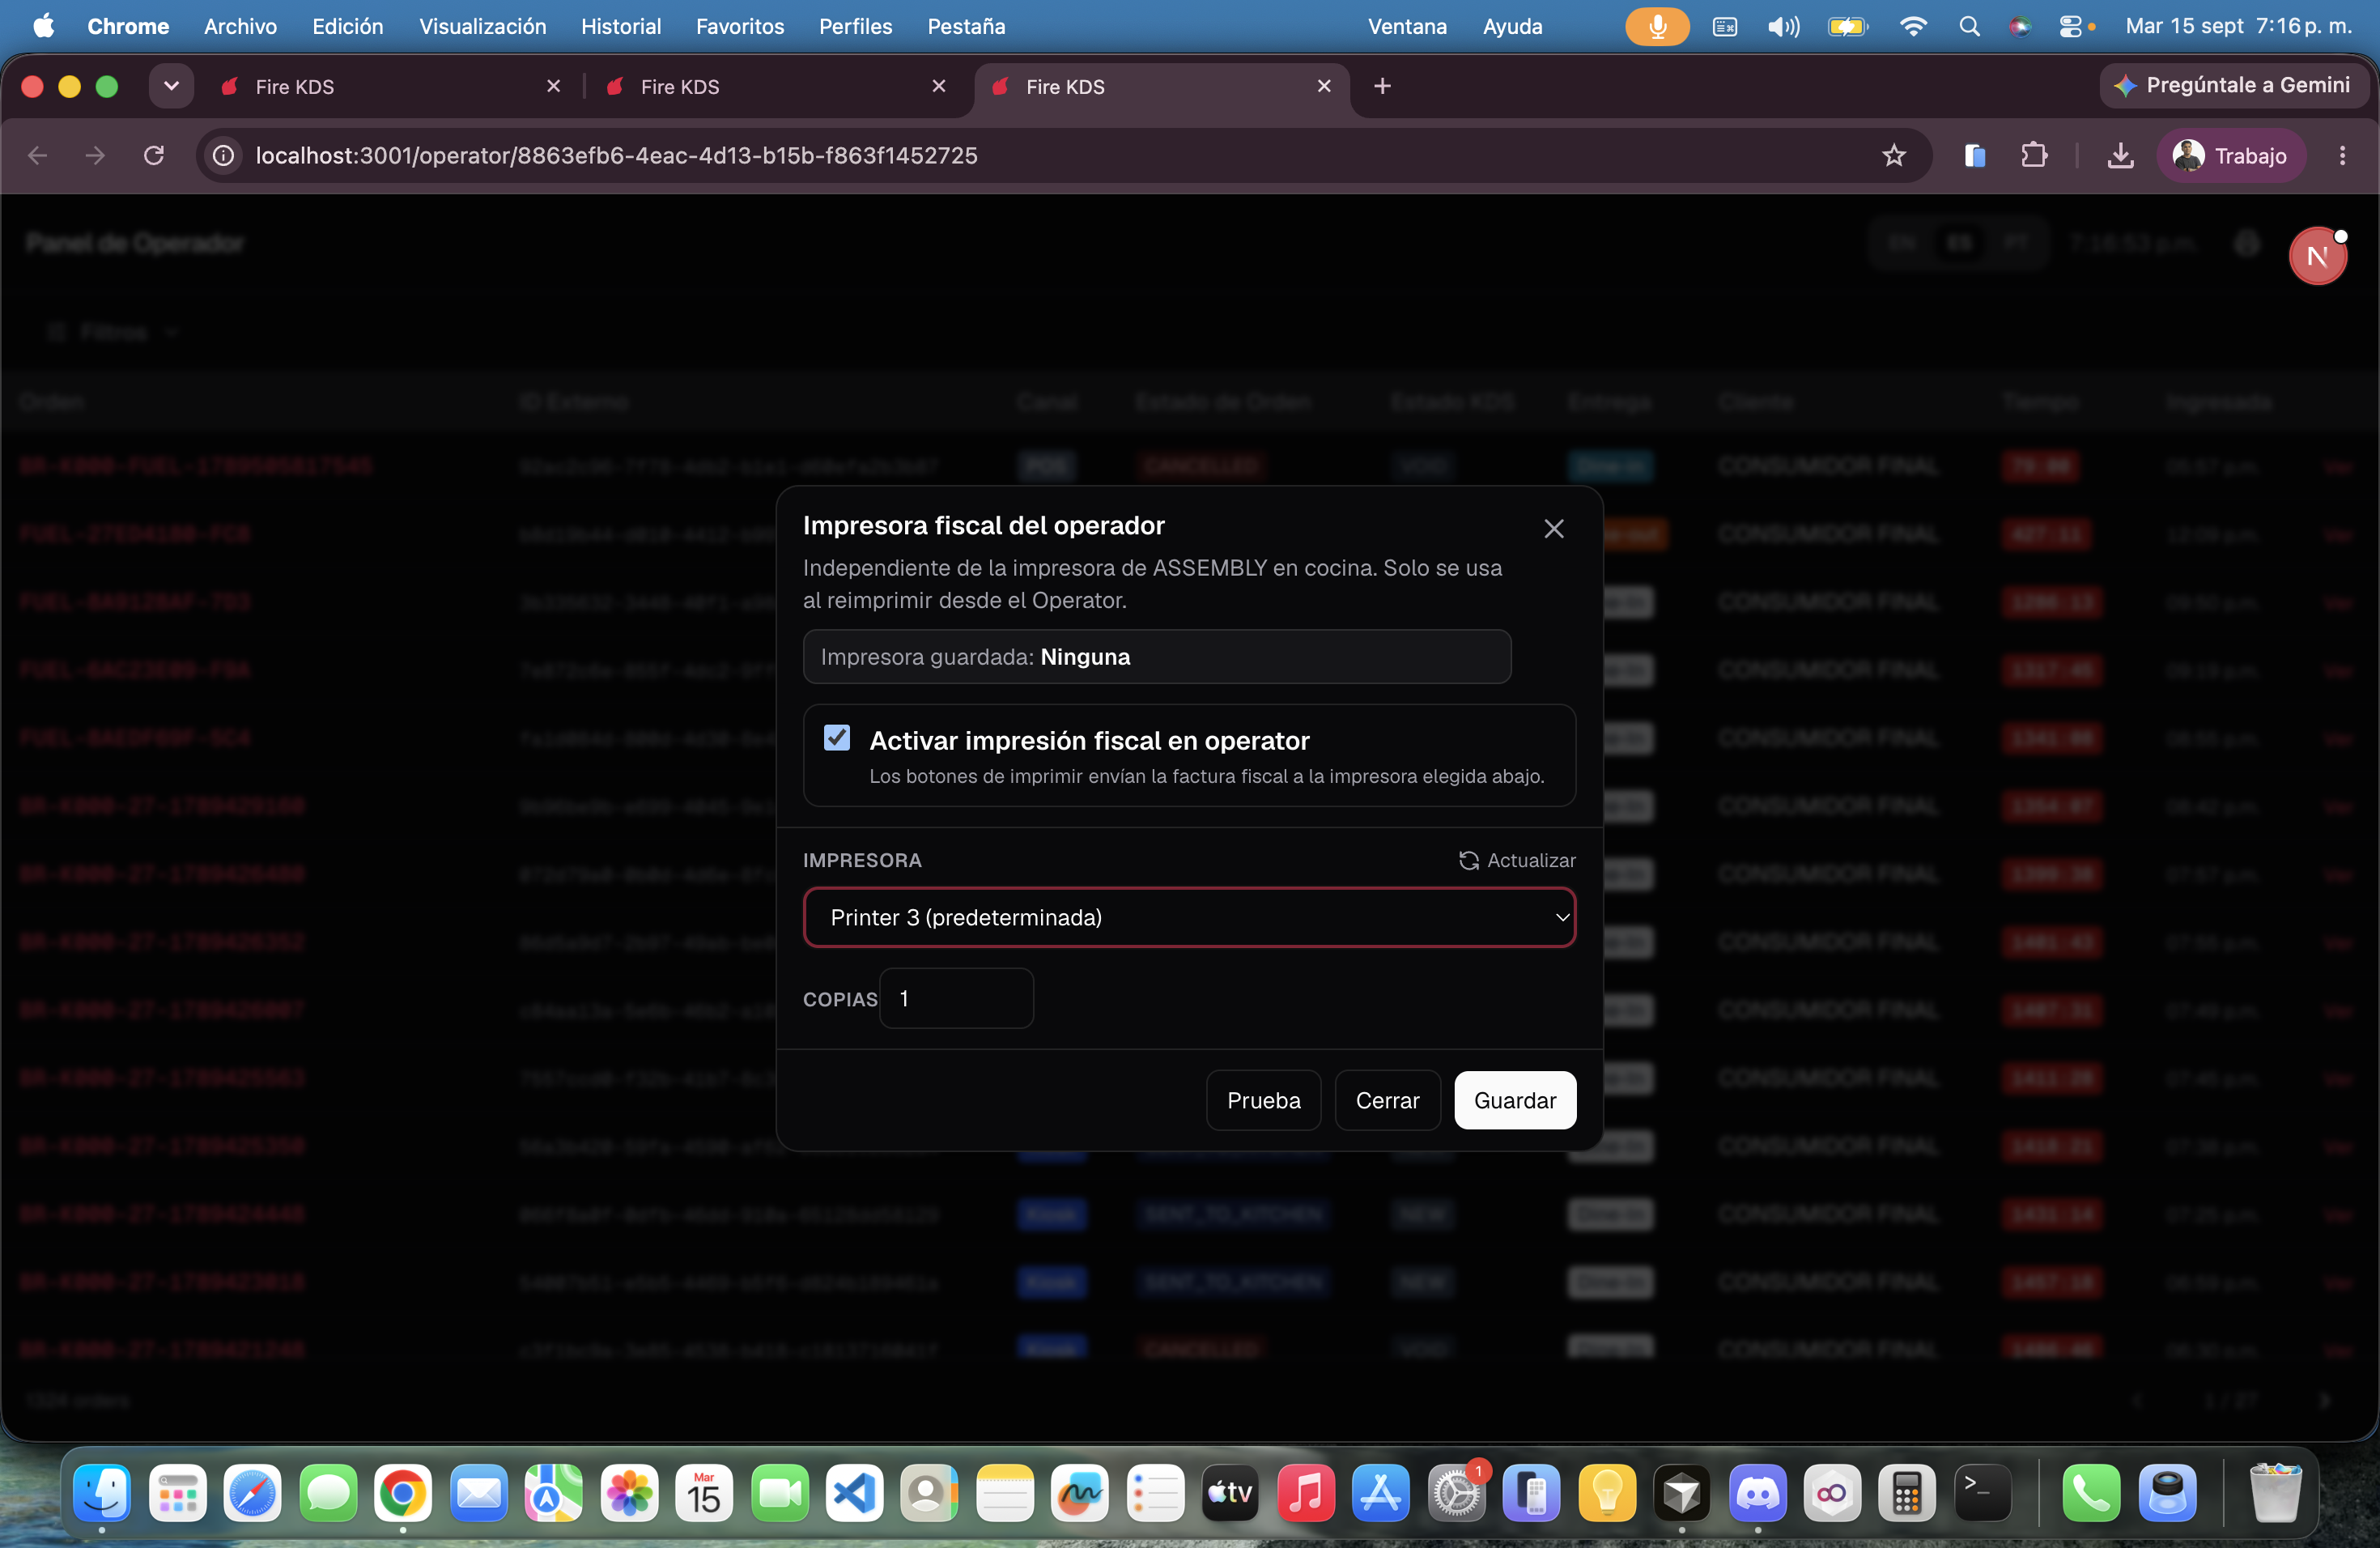Open the Archivo menu

(x=240, y=26)
